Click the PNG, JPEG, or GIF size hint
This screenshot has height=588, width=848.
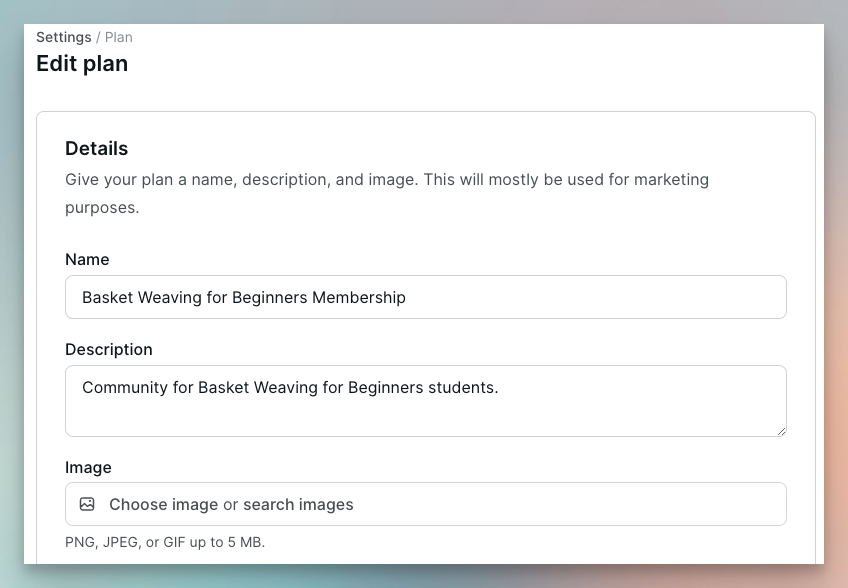165,542
